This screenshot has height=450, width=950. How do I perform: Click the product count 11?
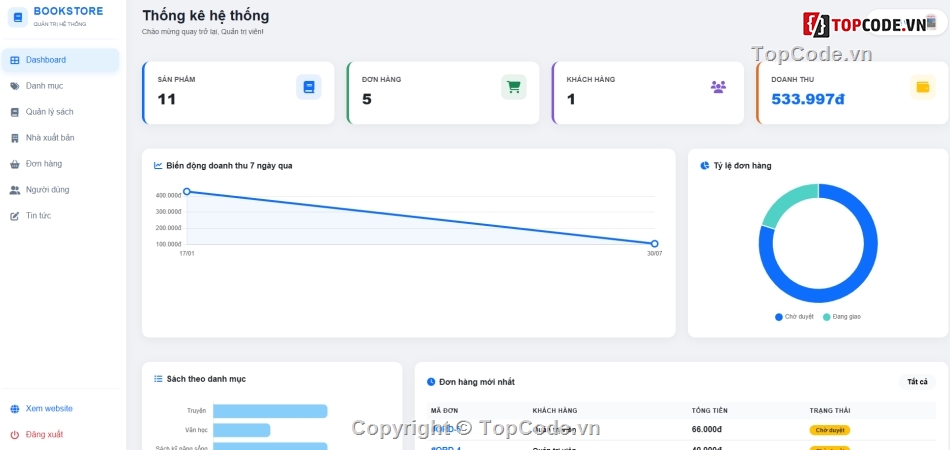point(167,99)
